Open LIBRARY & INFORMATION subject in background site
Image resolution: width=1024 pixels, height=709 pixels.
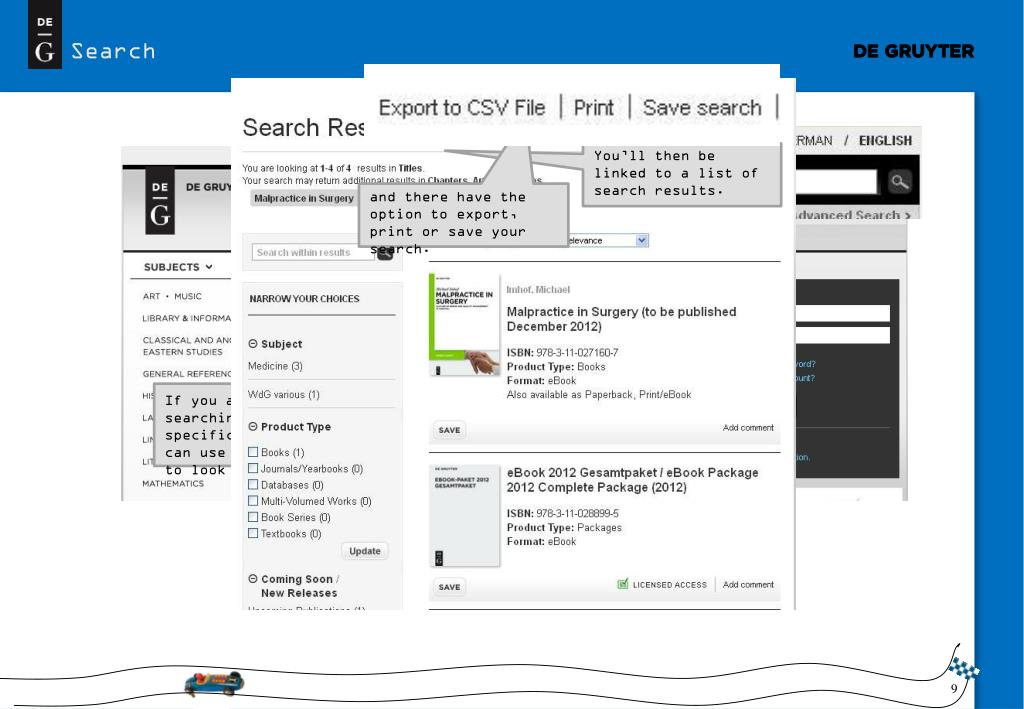click(x=186, y=318)
